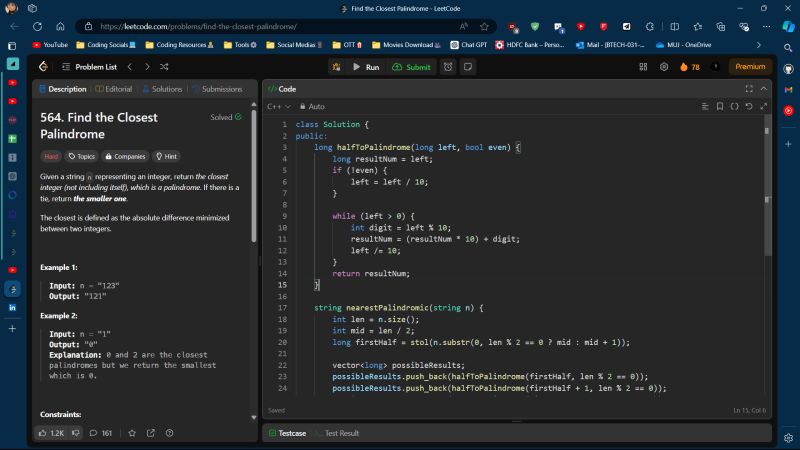The image size is (800, 450).
Task: Open the Testcase tab
Action: click(x=287, y=433)
